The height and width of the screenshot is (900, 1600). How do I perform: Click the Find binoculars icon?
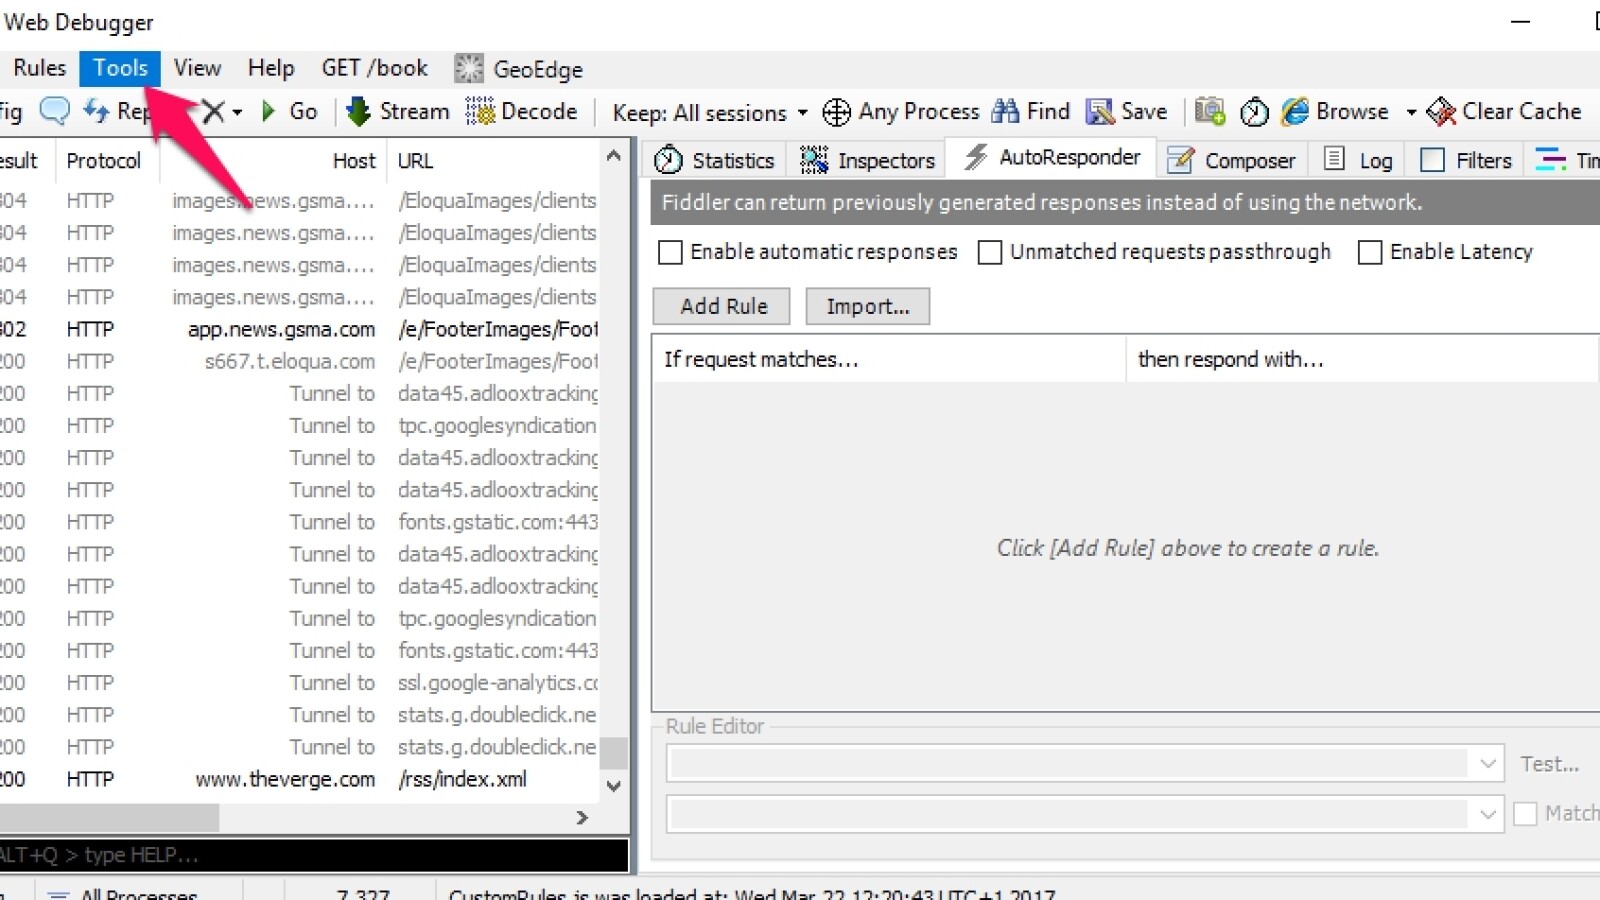click(1005, 112)
